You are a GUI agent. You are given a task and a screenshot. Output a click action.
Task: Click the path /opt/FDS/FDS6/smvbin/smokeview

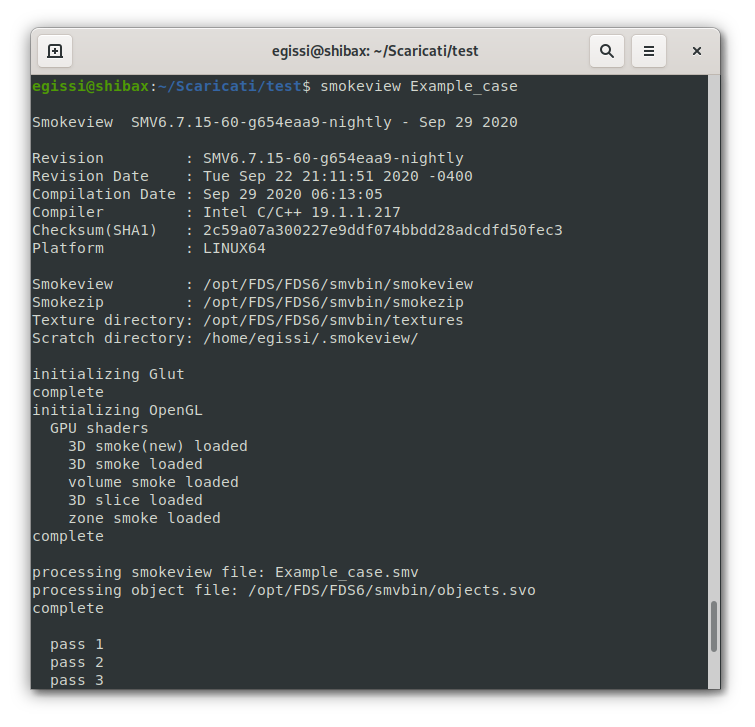(338, 284)
